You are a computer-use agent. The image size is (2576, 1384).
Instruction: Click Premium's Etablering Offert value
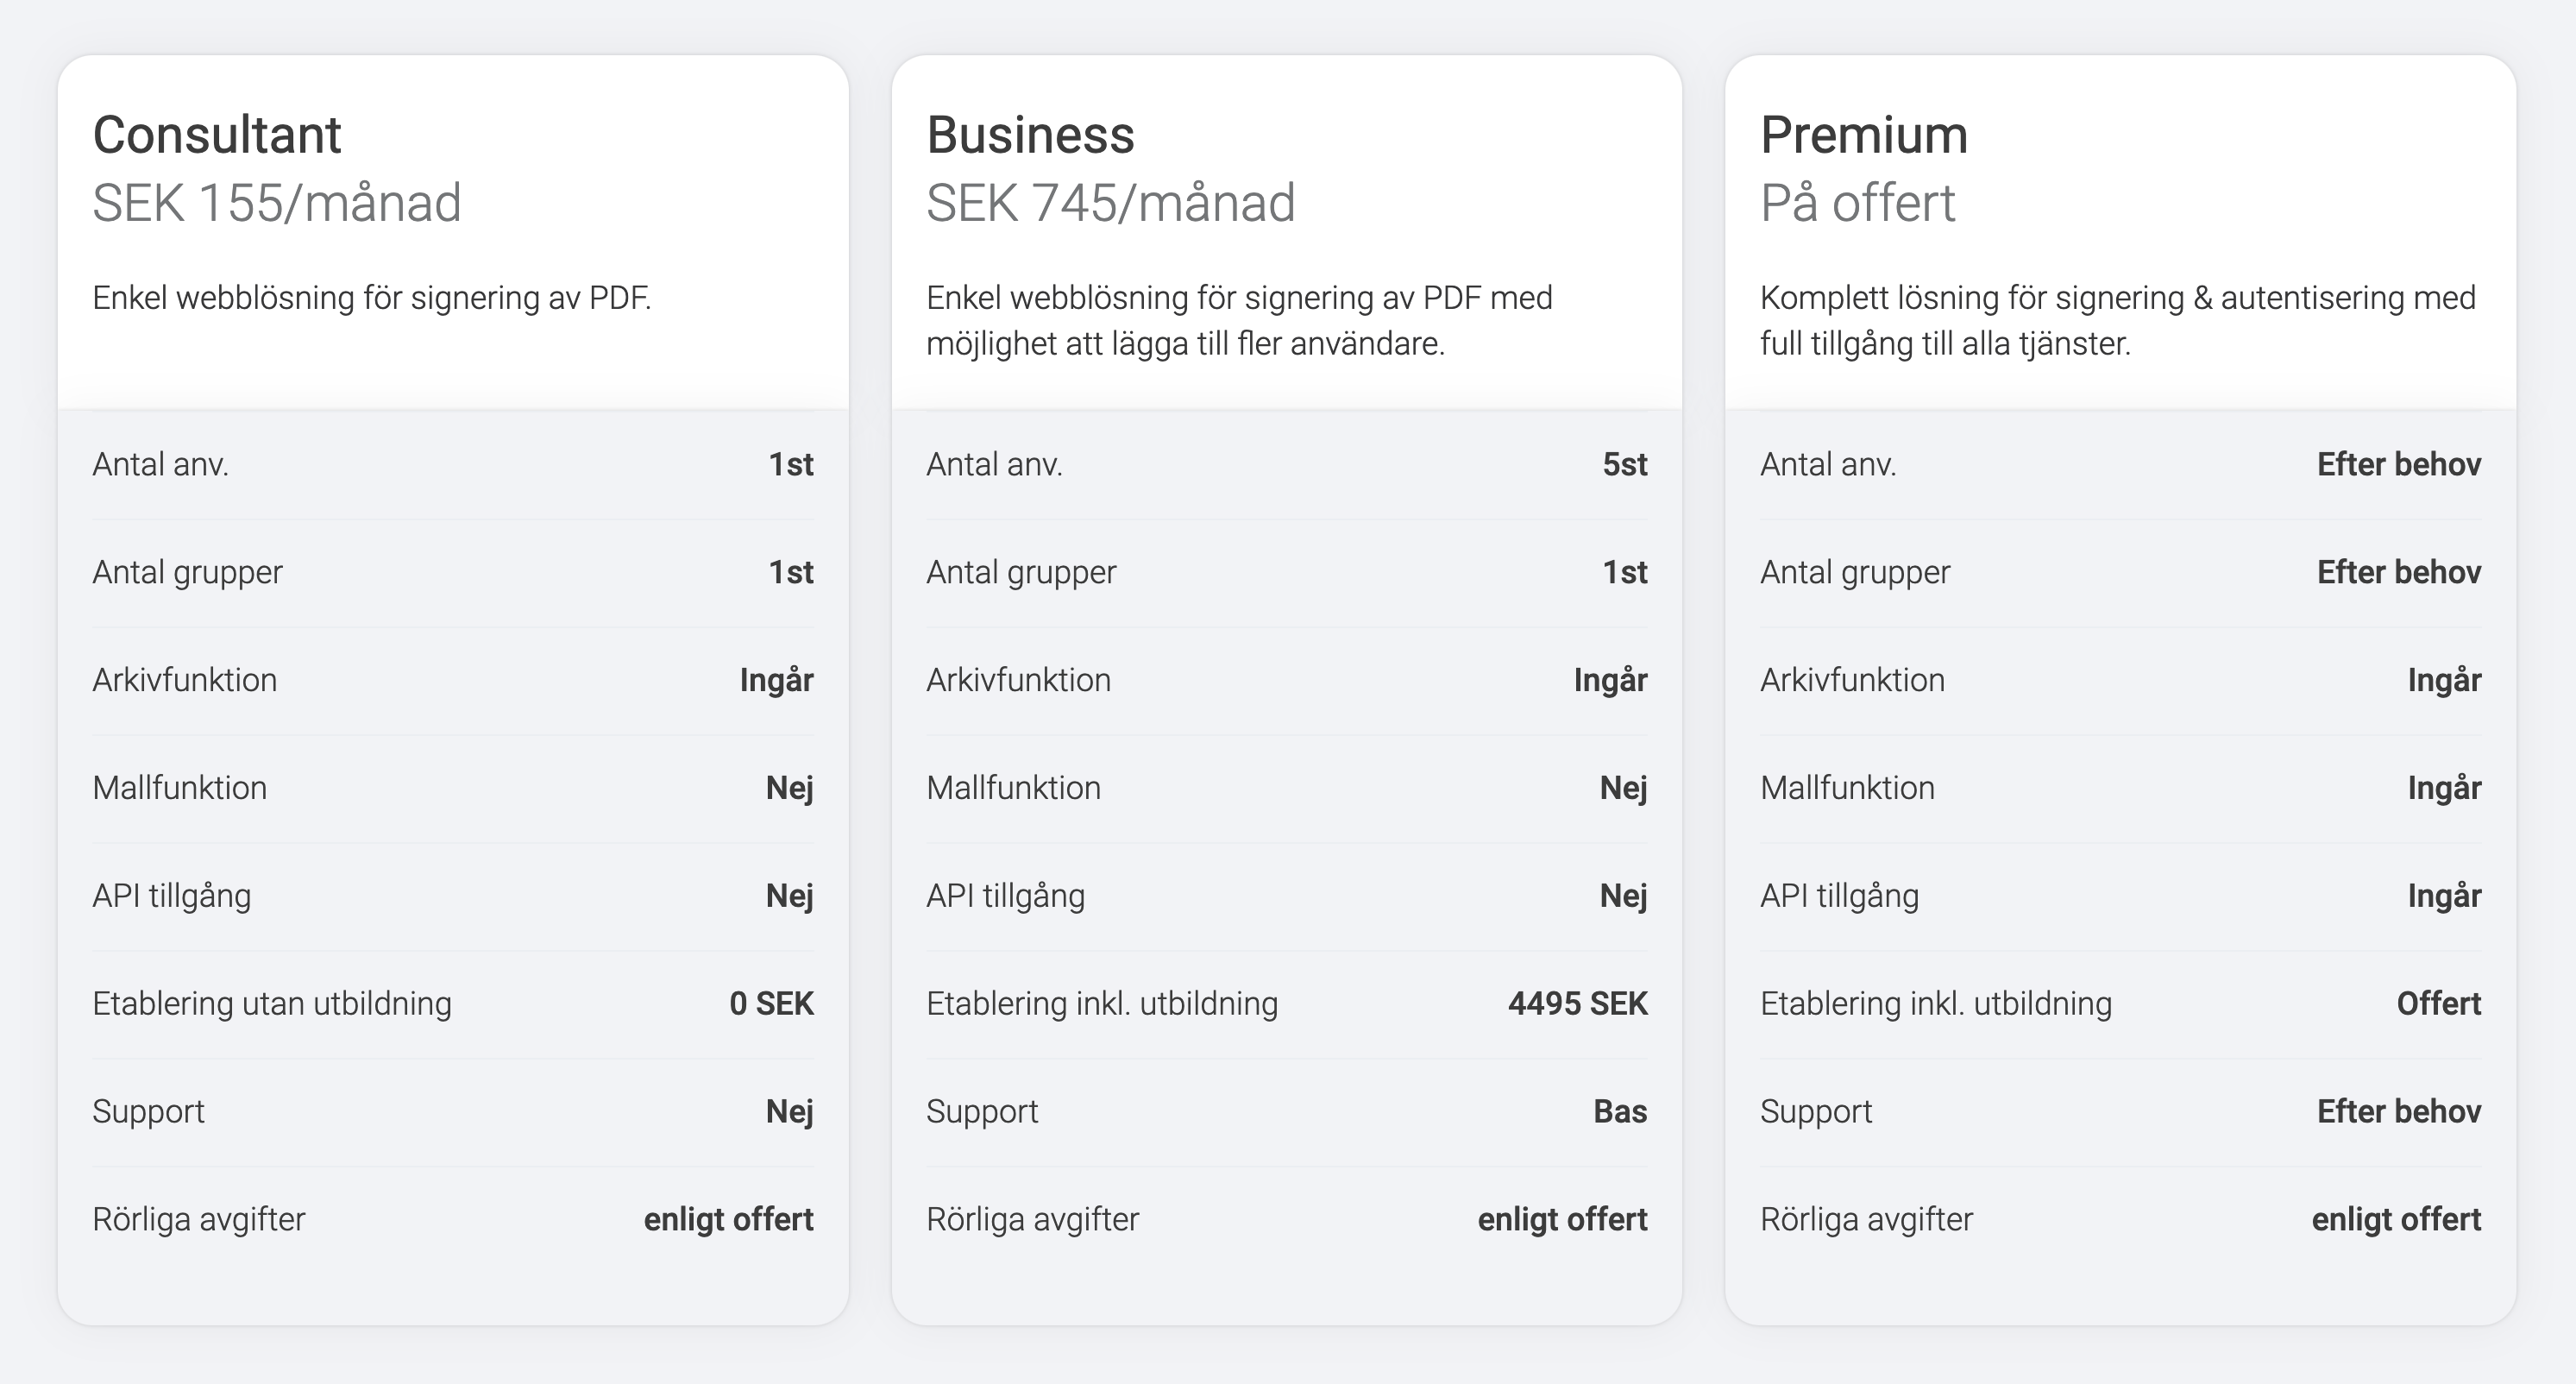point(2438,1003)
